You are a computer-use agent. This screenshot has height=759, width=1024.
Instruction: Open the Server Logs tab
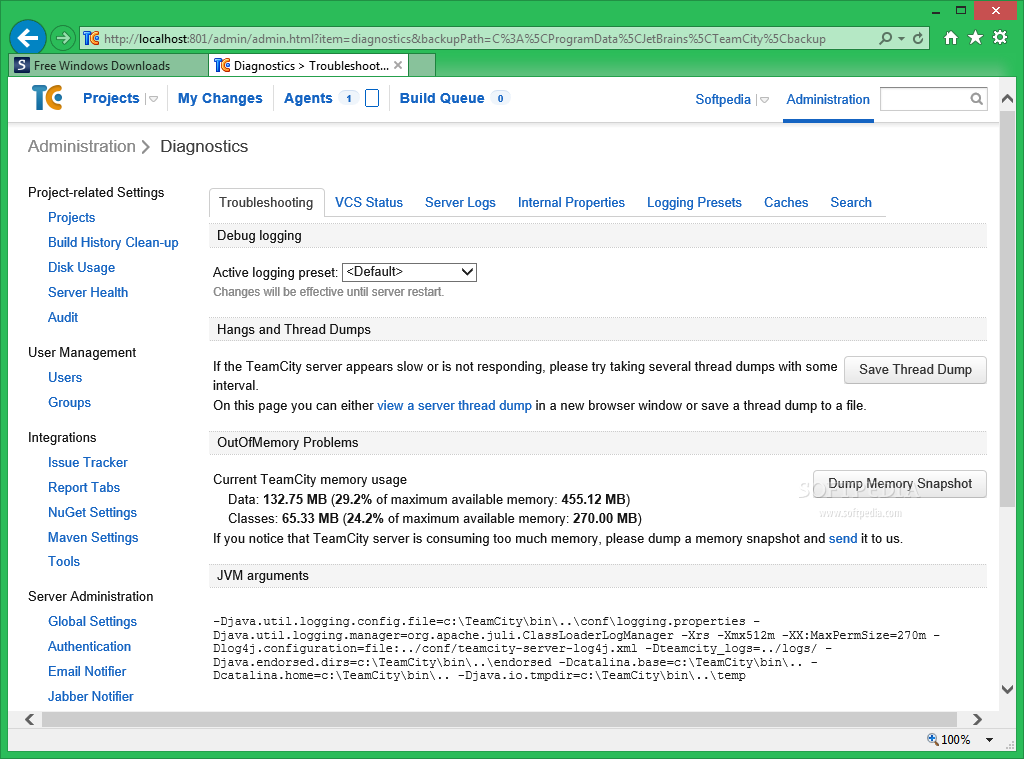point(460,202)
